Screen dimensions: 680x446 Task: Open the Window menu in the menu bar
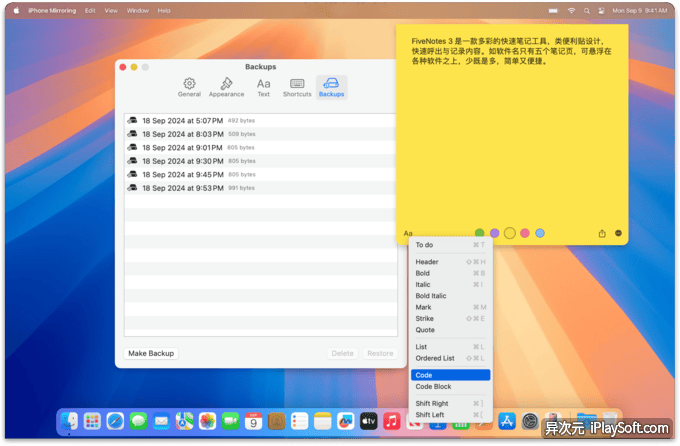pos(138,10)
